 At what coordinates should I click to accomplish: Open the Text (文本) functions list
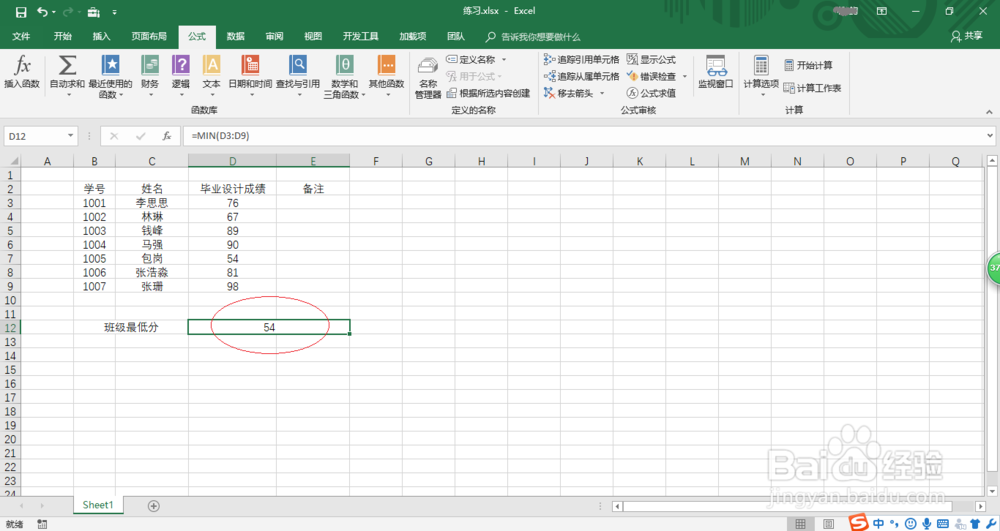[212, 75]
